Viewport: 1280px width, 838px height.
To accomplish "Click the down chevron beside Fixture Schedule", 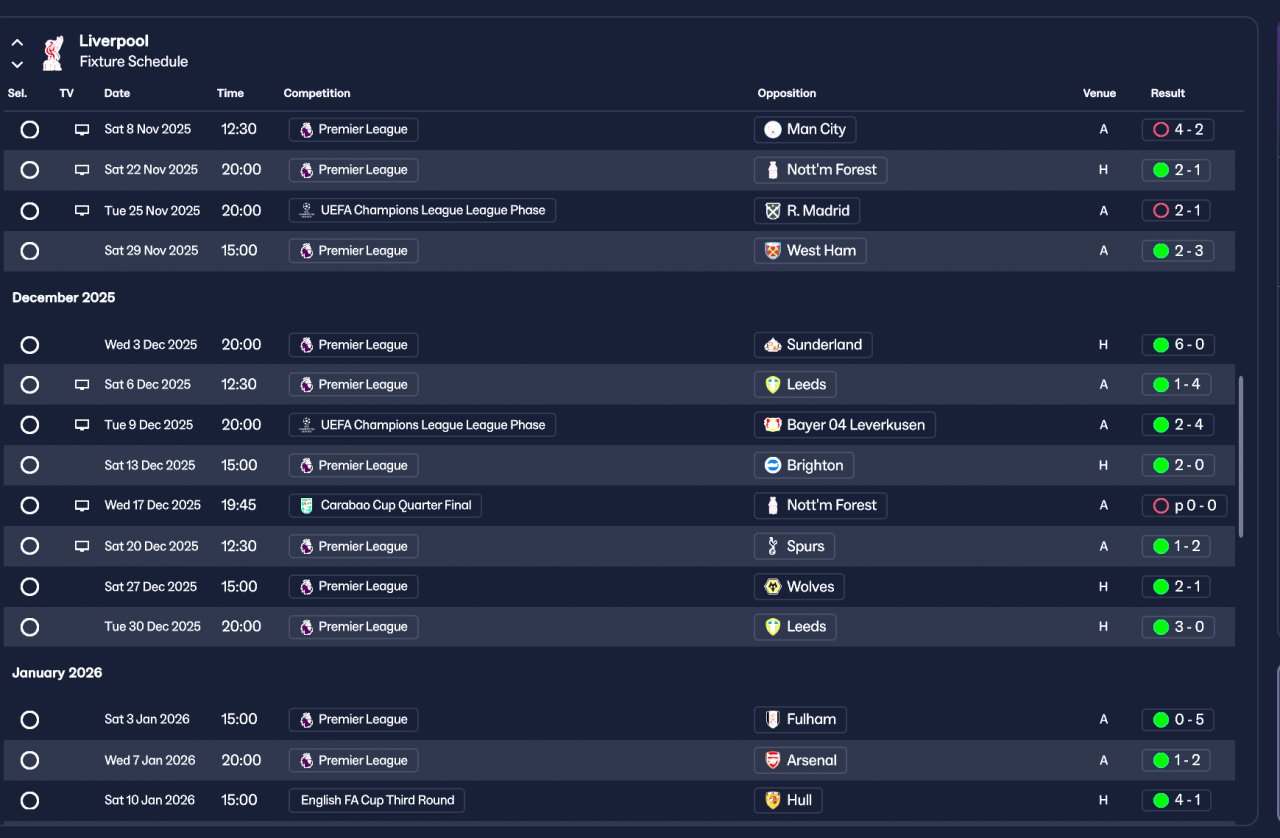I will pos(17,64).
